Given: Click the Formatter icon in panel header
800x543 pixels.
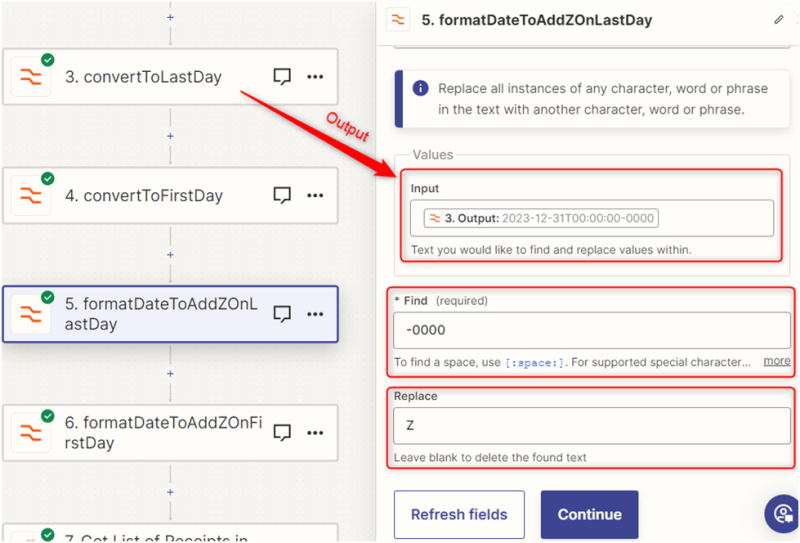Looking at the screenshot, I should click(x=398, y=19).
